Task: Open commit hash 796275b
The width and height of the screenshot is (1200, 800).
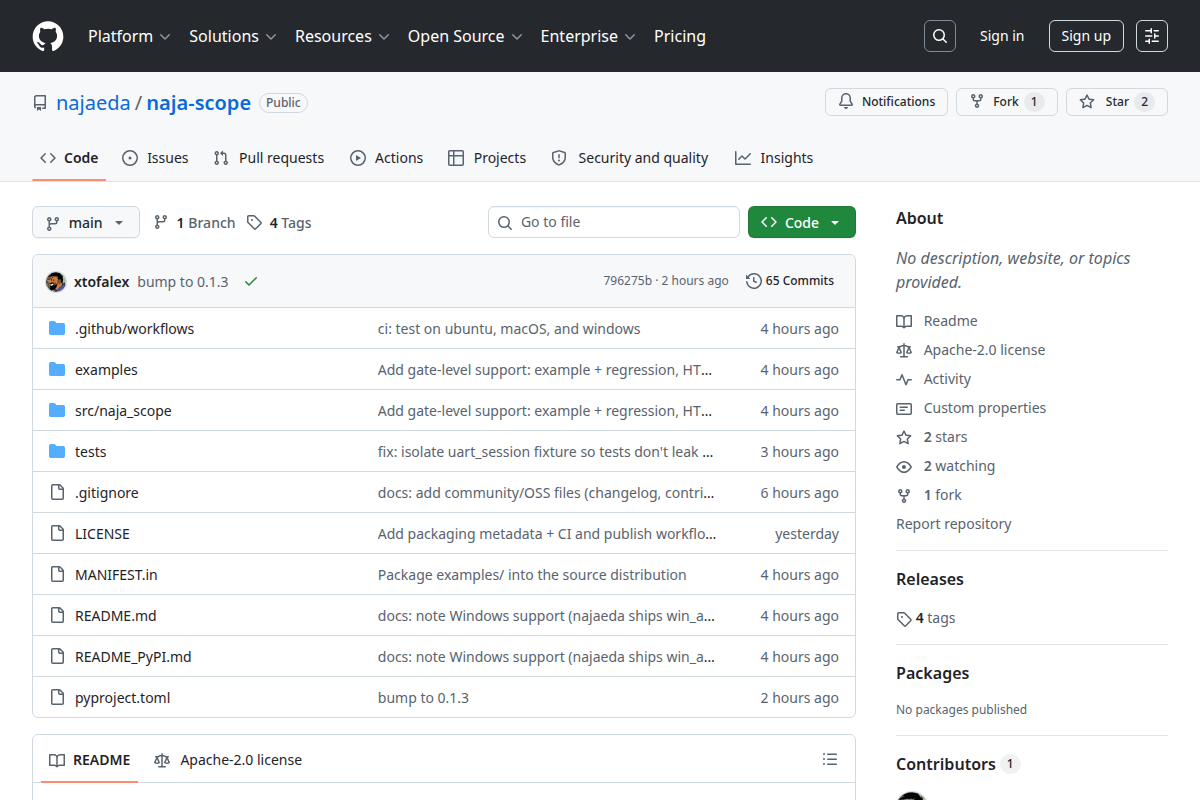Action: tap(627, 281)
